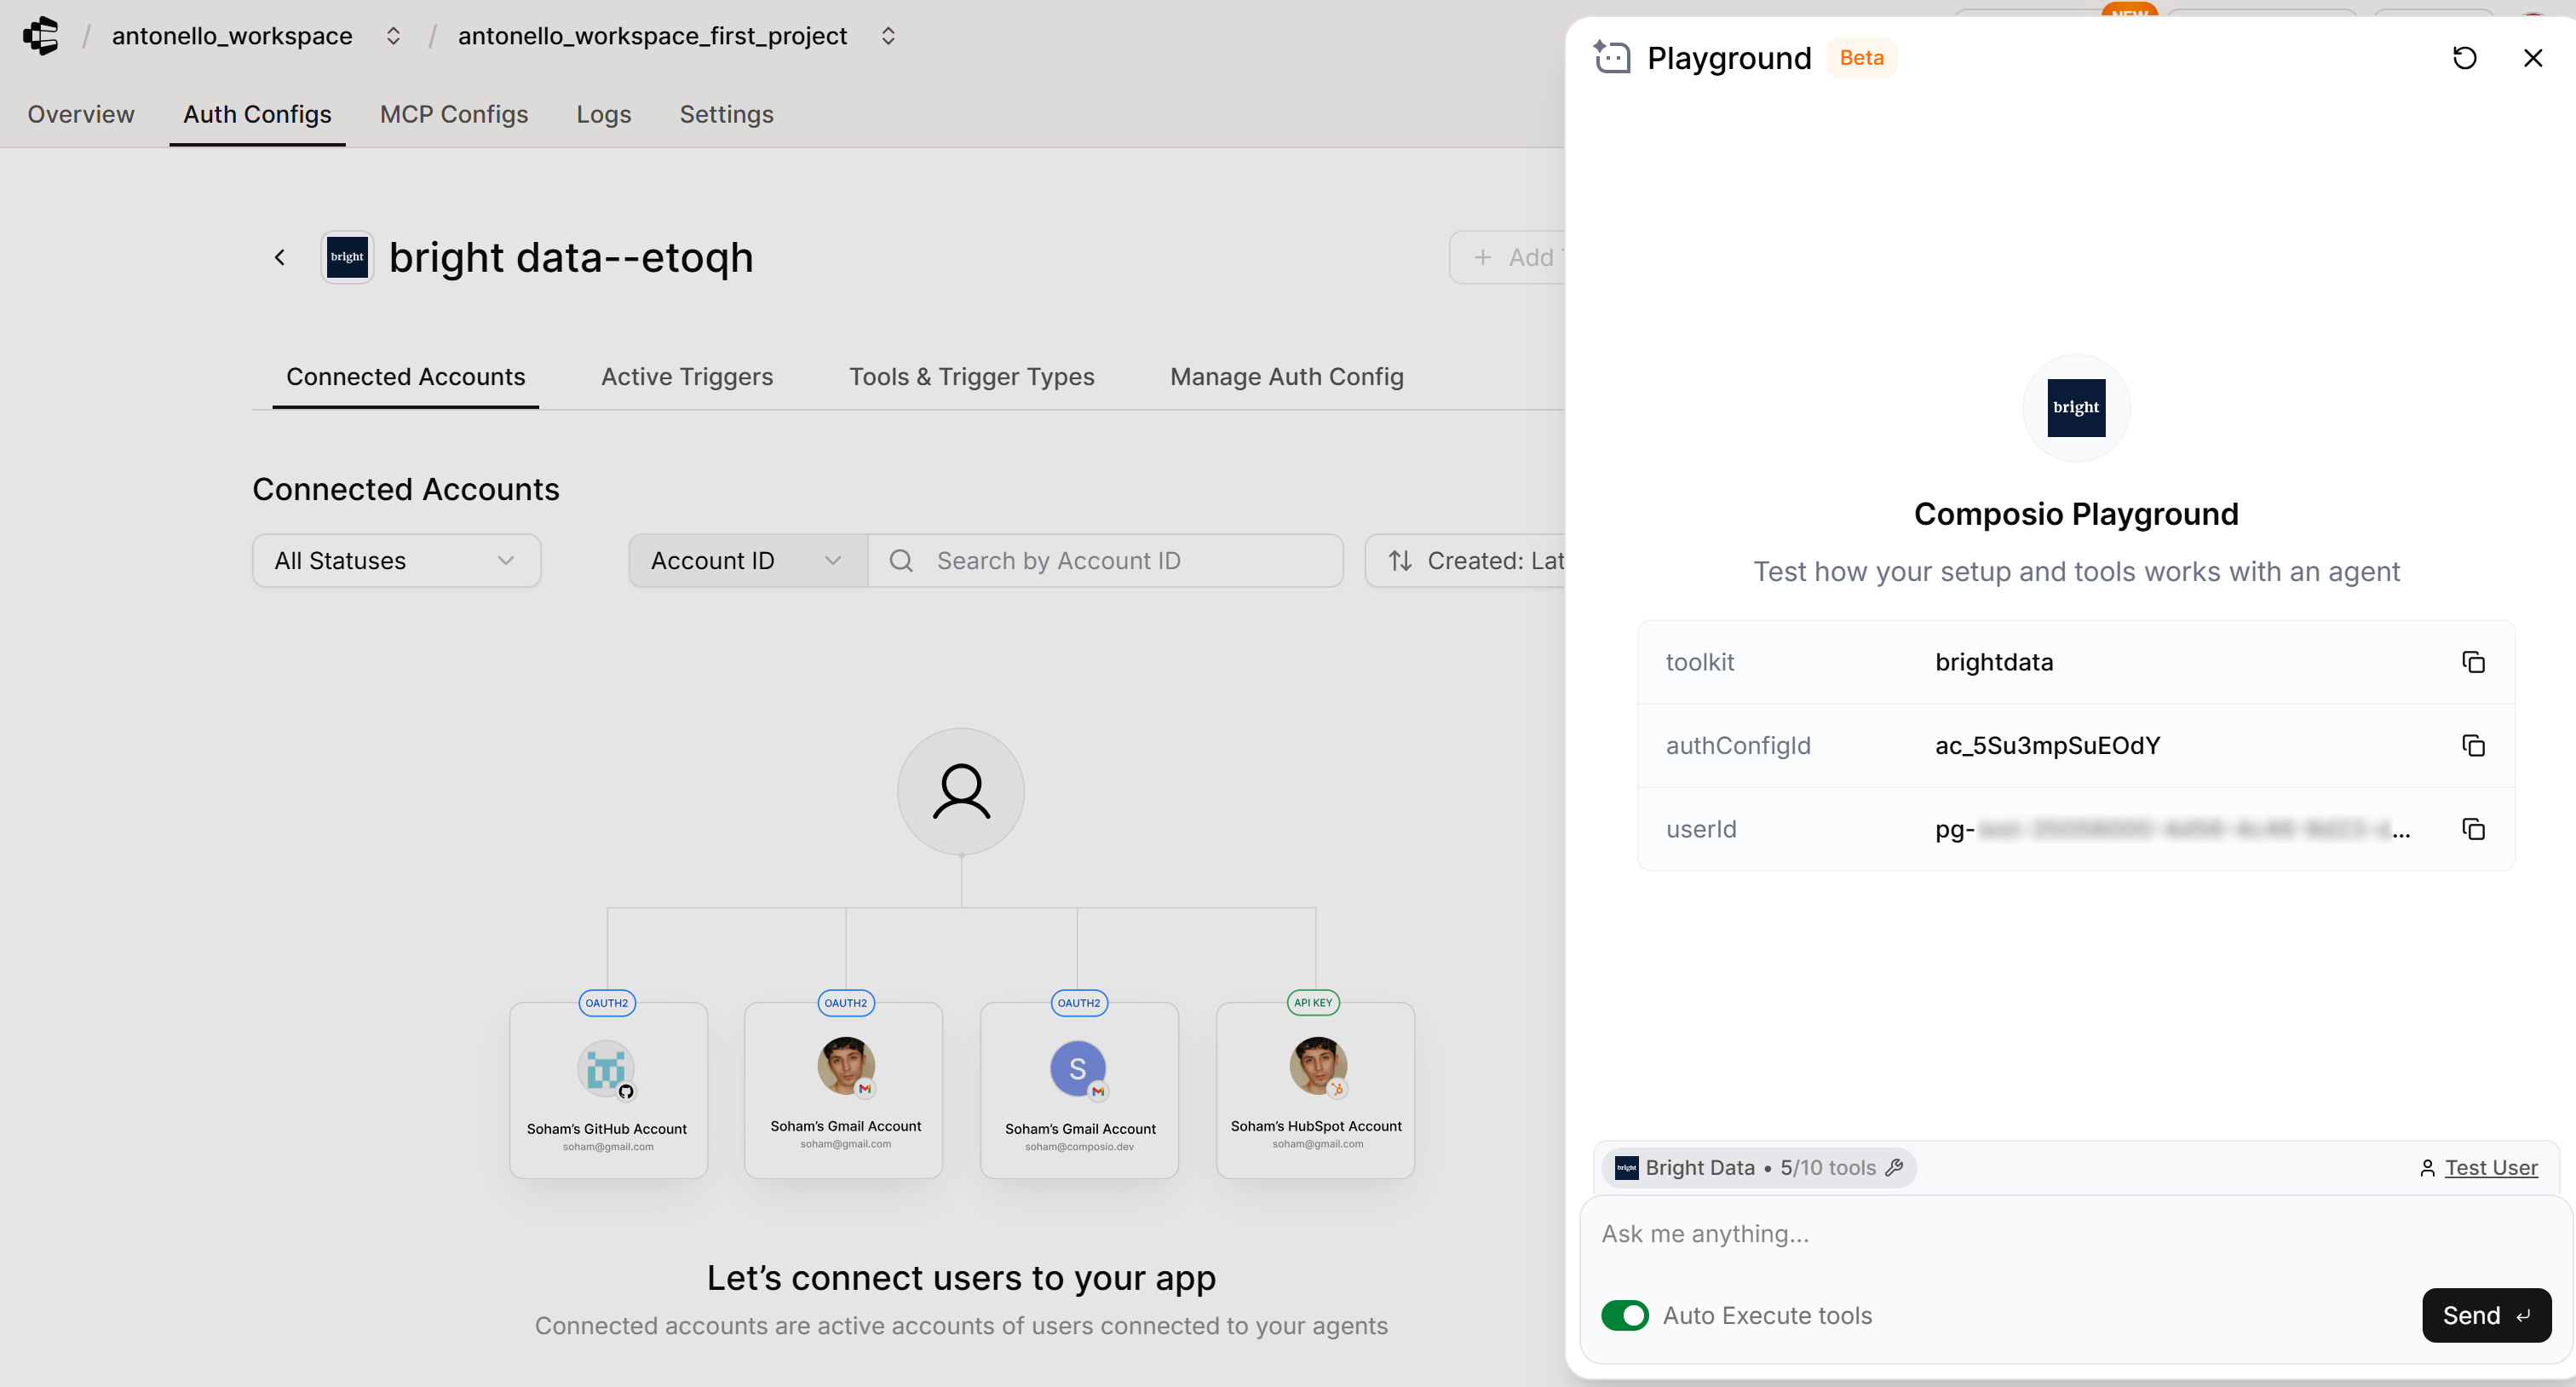
Task: Reset the Playground conversation
Action: pyautogui.click(x=2464, y=58)
